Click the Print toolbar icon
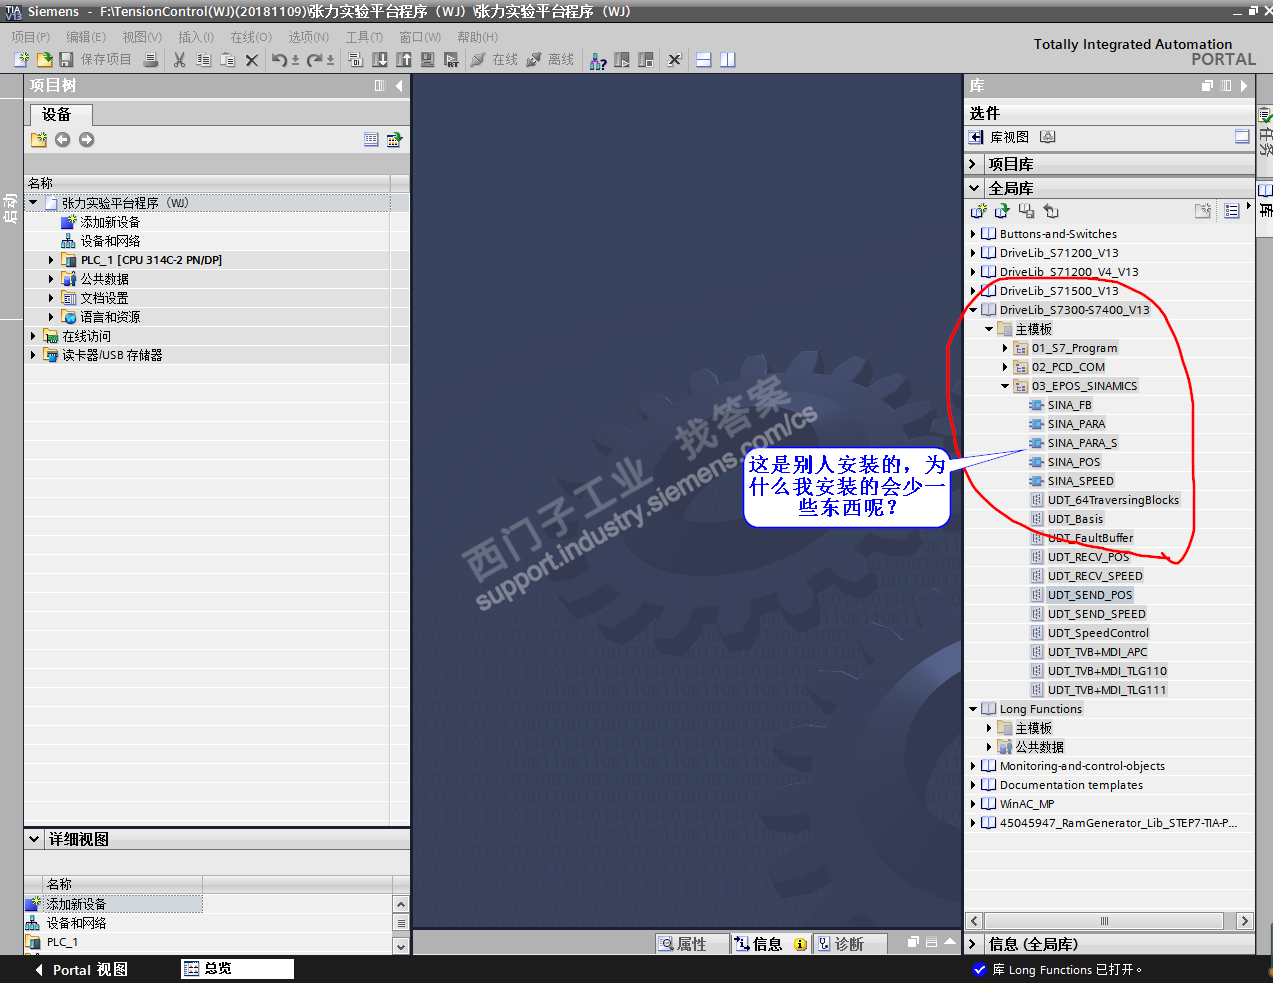 point(150,60)
